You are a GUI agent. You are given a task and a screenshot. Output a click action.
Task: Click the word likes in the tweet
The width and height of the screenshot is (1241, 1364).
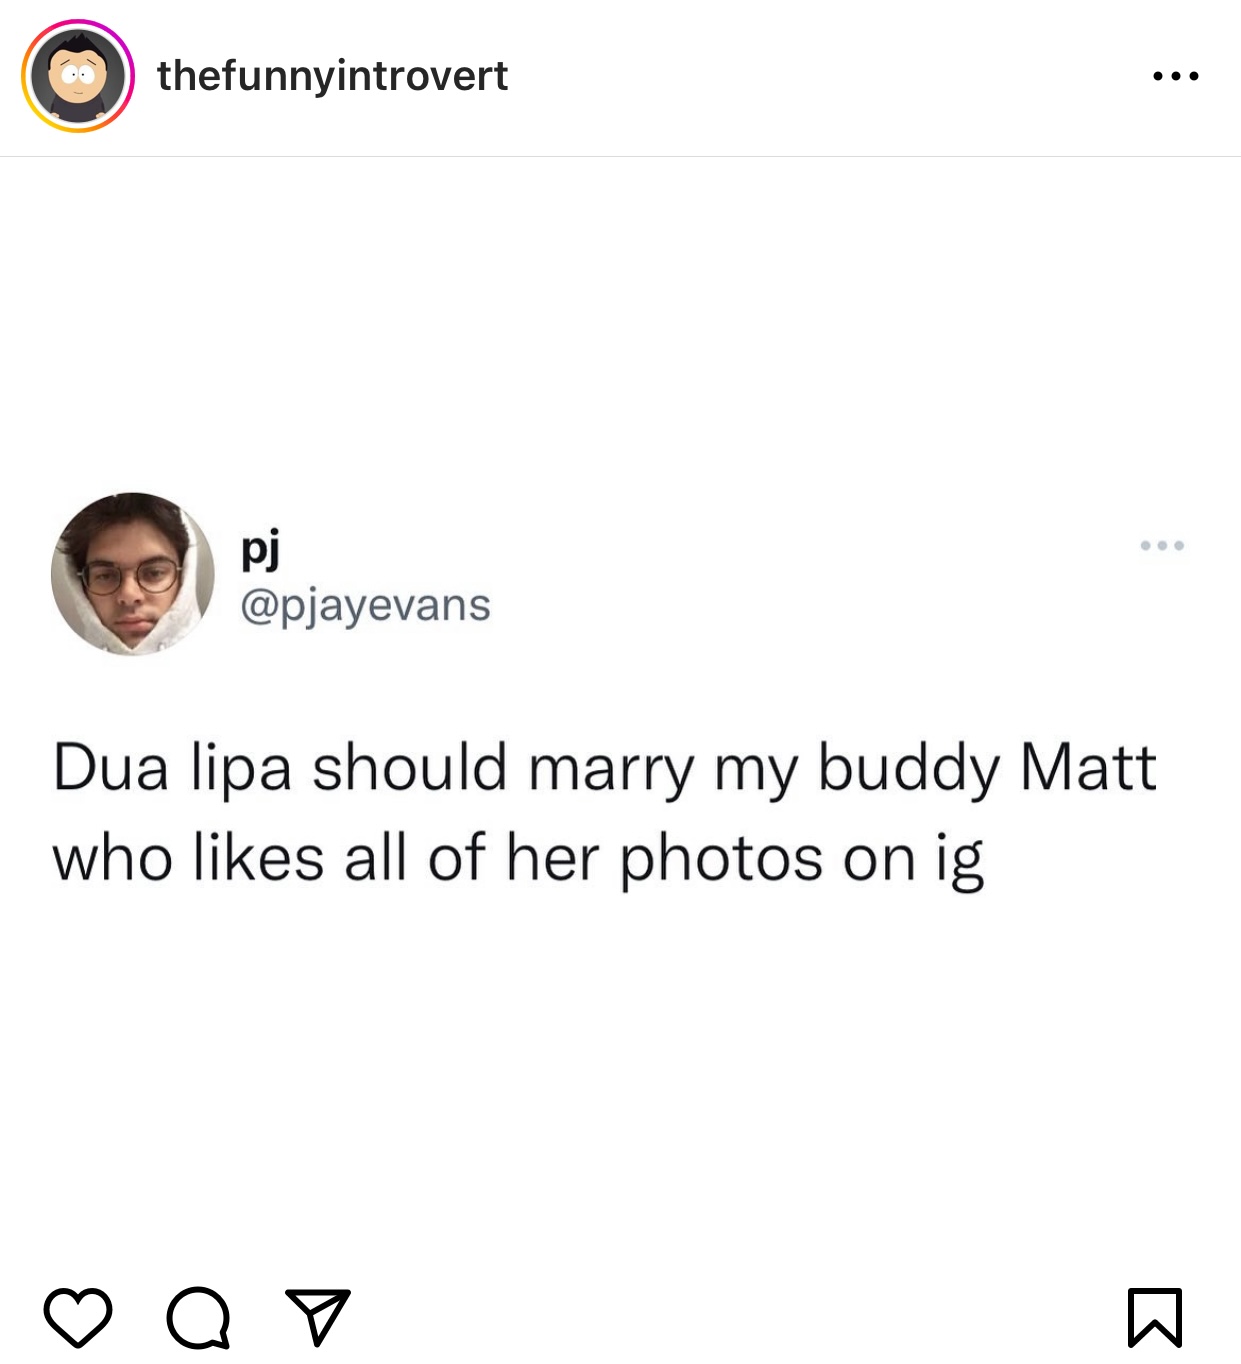[258, 857]
